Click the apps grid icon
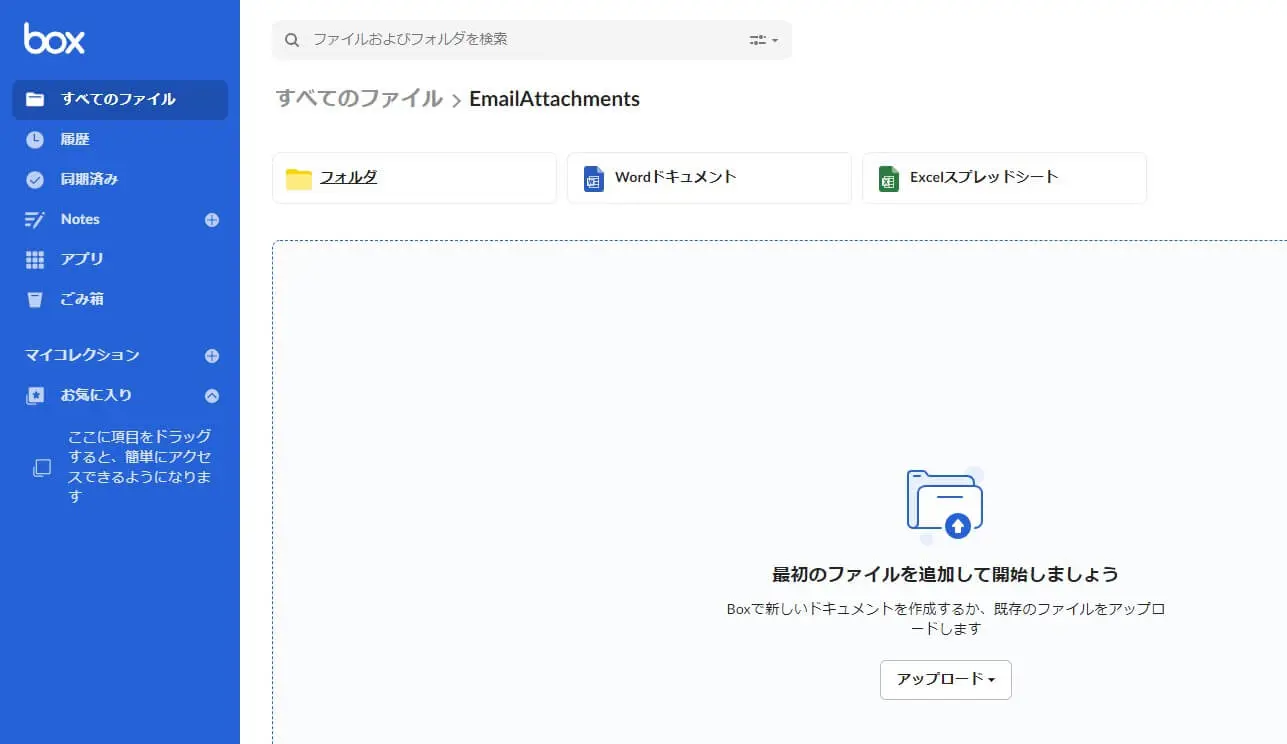Image resolution: width=1287 pixels, height=744 pixels. (35, 260)
